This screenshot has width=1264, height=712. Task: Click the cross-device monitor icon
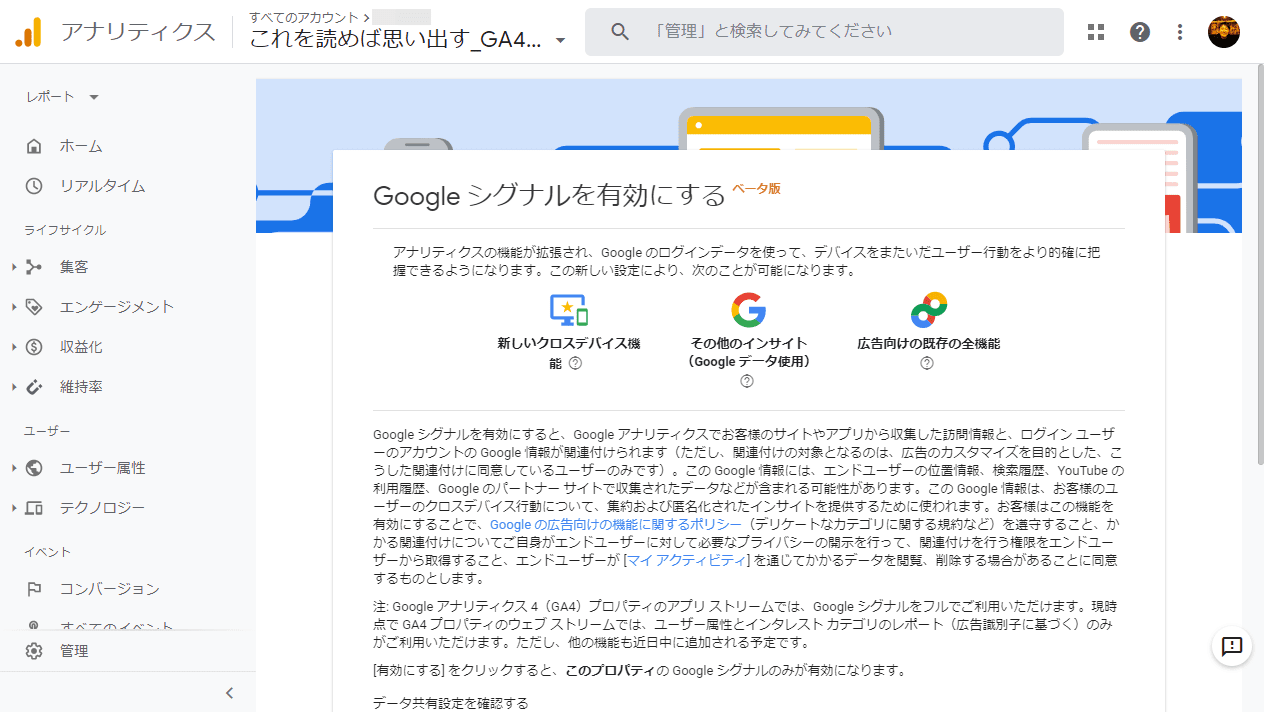[x=568, y=310]
